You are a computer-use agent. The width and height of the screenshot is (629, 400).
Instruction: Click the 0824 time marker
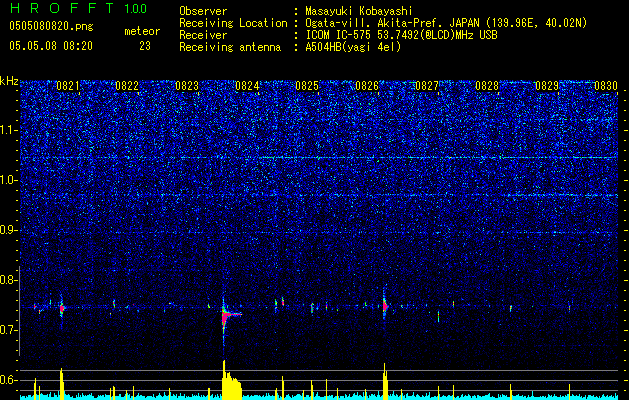247,86
